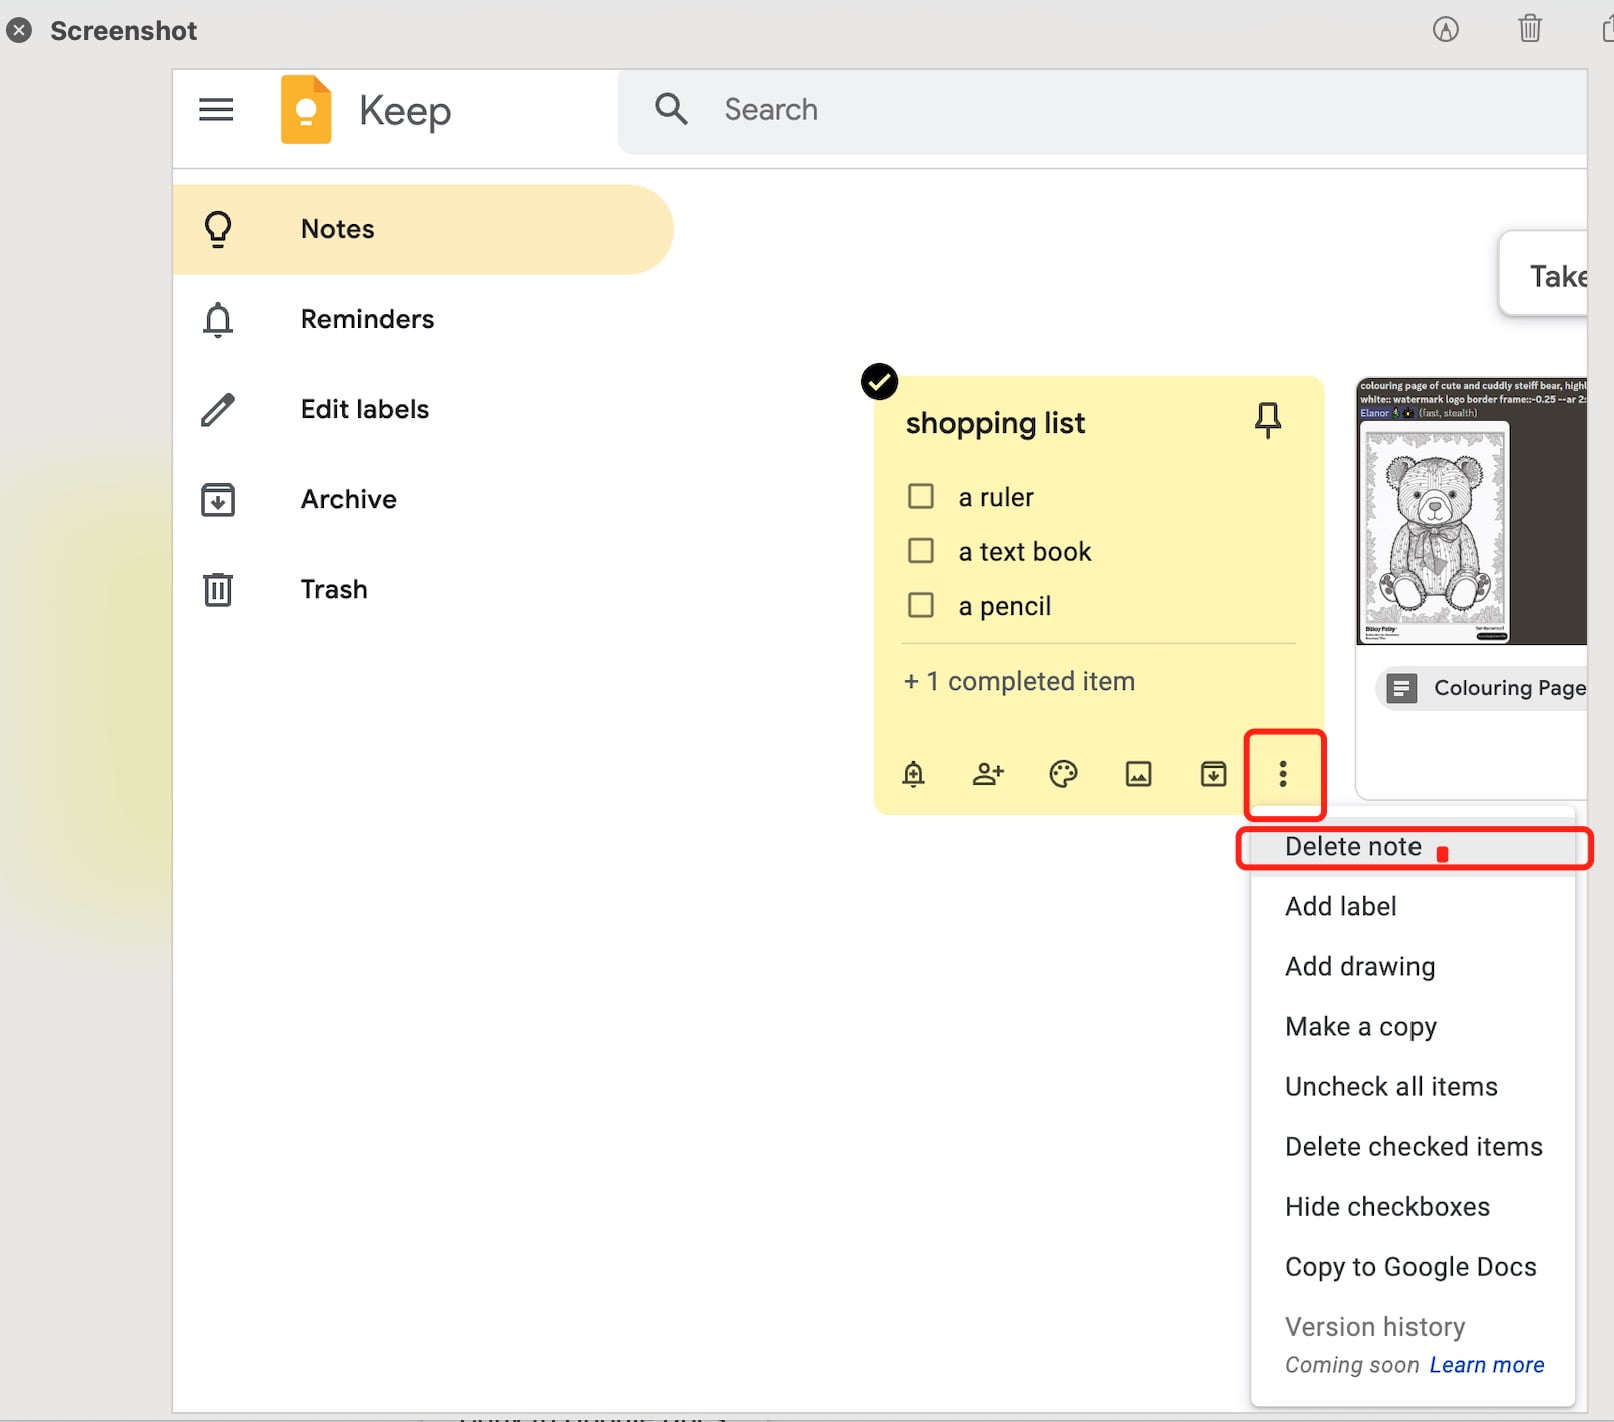Open the three-dot More menu
Screen dimensions: 1614x1422
1283,773
